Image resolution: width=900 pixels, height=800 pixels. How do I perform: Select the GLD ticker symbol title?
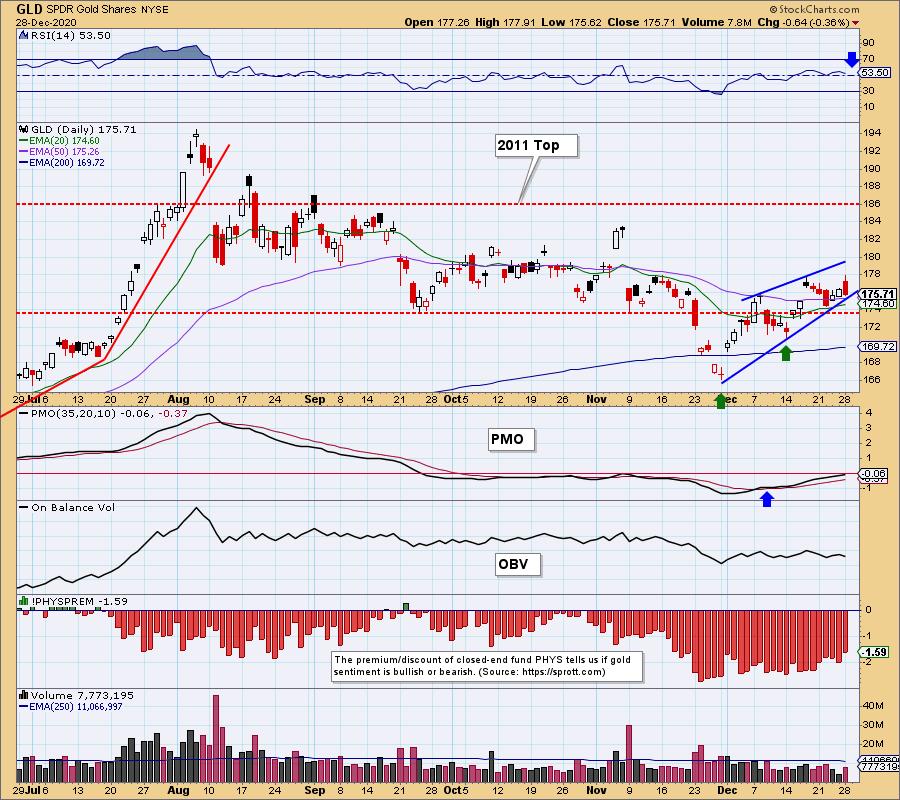[x=28, y=9]
